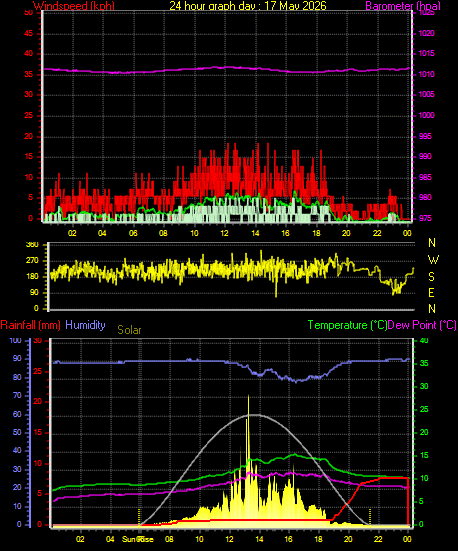Click the 35 value on temperature axis
This screenshot has height=551, width=458.
coord(424,363)
